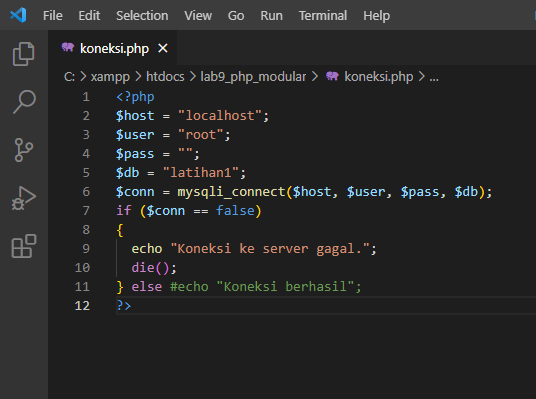Open the View menu

coord(198,15)
